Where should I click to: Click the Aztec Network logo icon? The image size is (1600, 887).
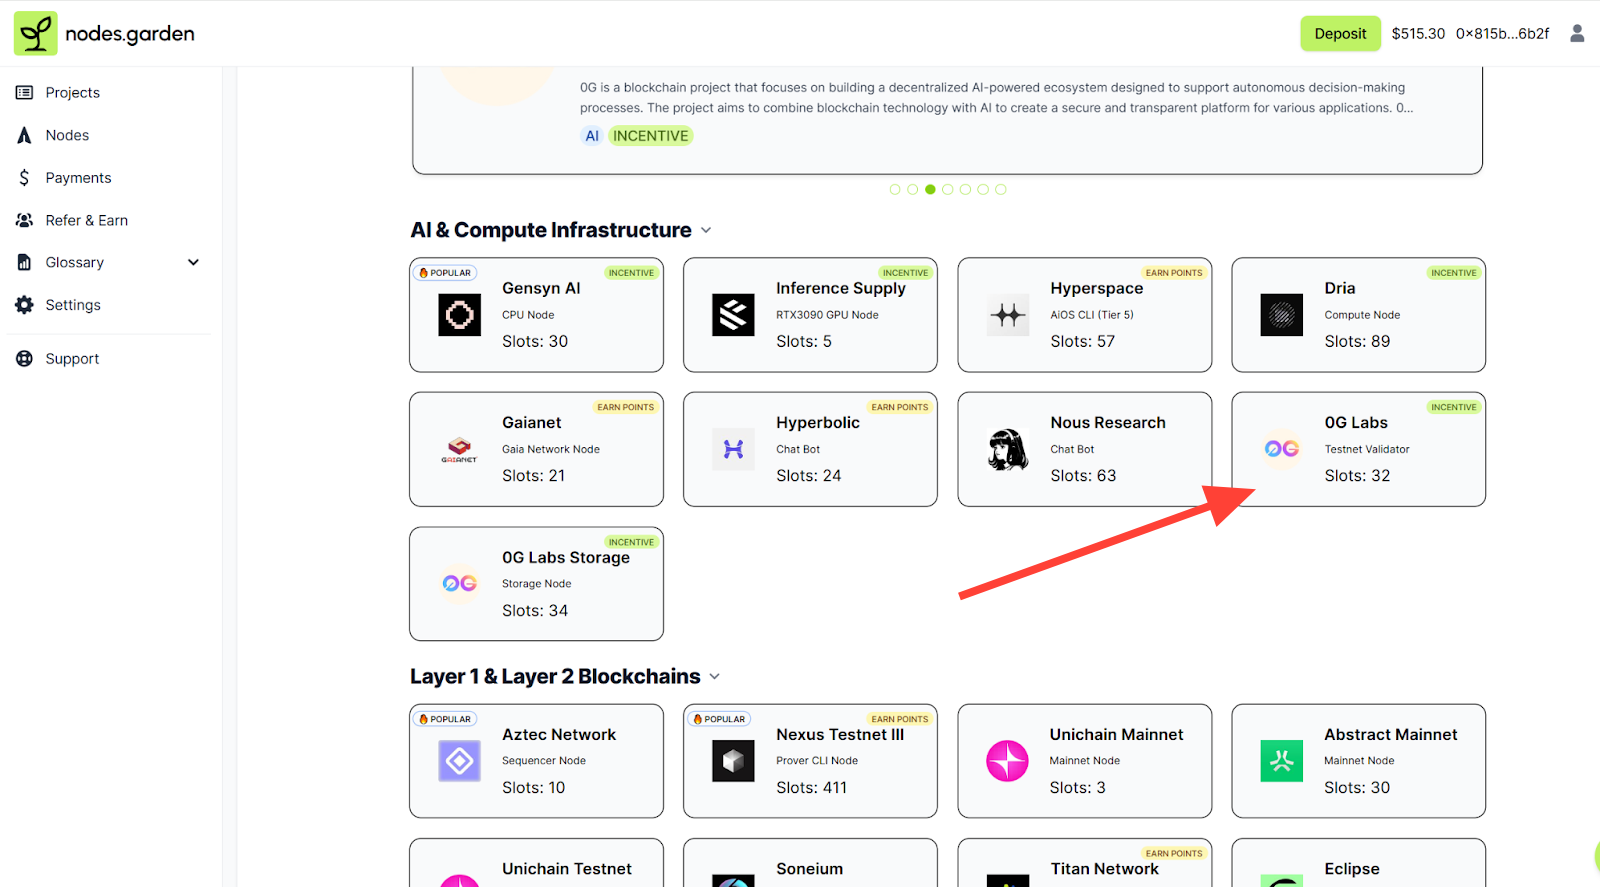click(x=460, y=761)
